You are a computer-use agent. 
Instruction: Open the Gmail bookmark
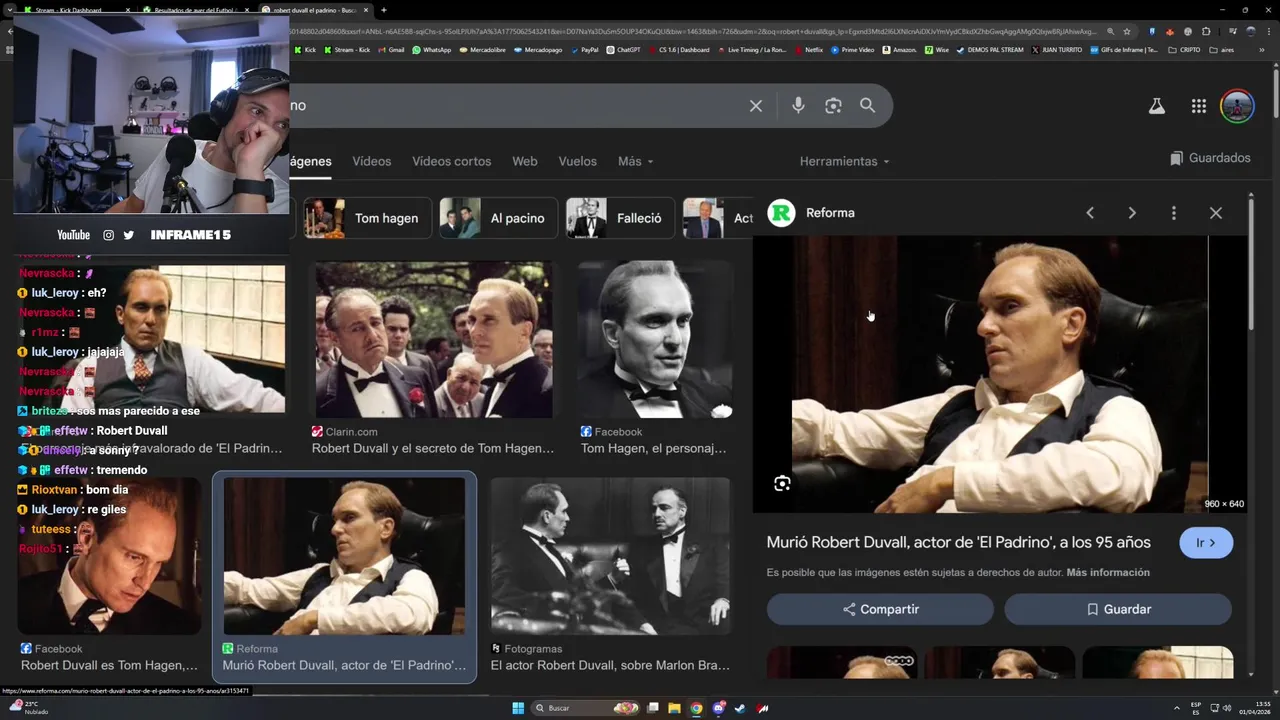coord(391,50)
